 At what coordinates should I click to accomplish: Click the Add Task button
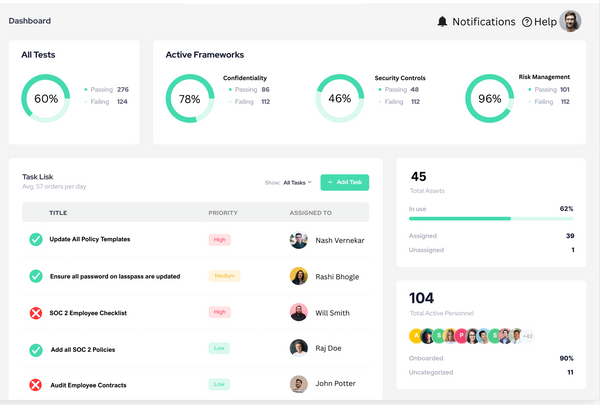click(x=345, y=182)
